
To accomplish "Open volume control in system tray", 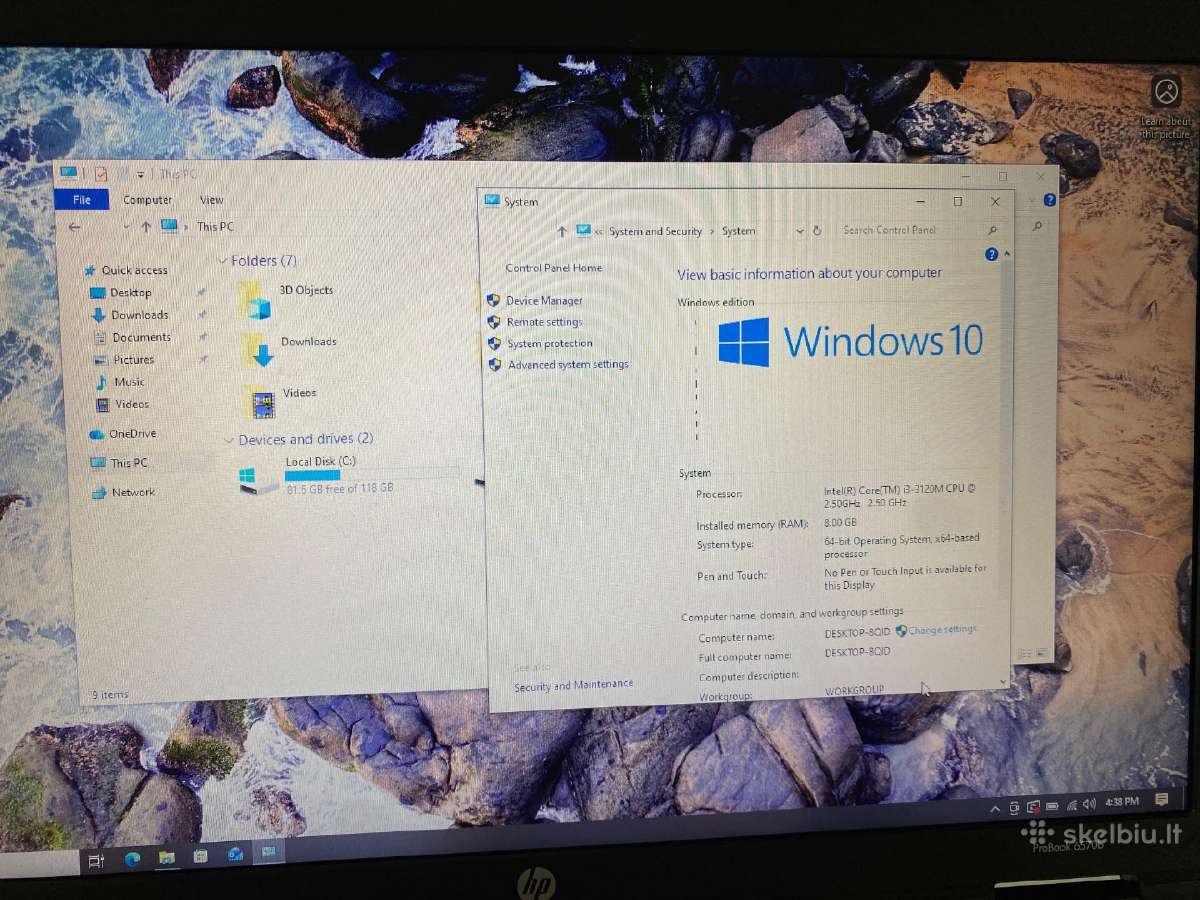I will 1089,804.
